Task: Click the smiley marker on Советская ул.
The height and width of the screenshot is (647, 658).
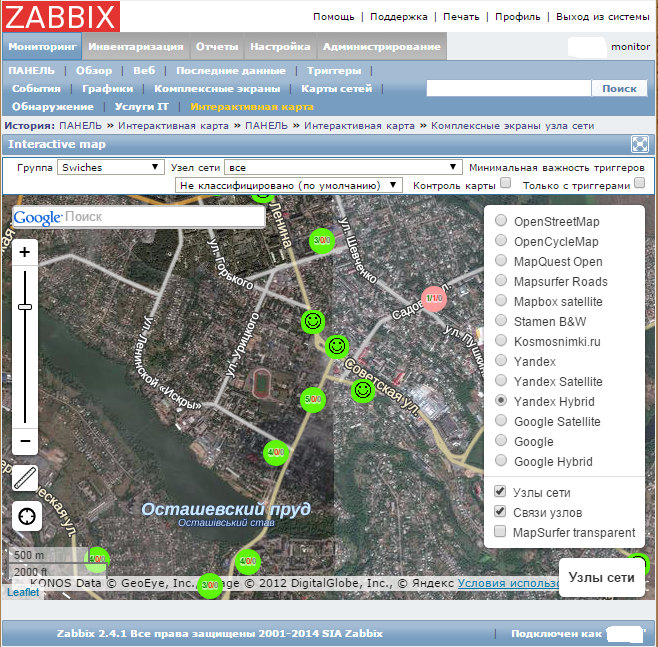Action: [x=363, y=391]
